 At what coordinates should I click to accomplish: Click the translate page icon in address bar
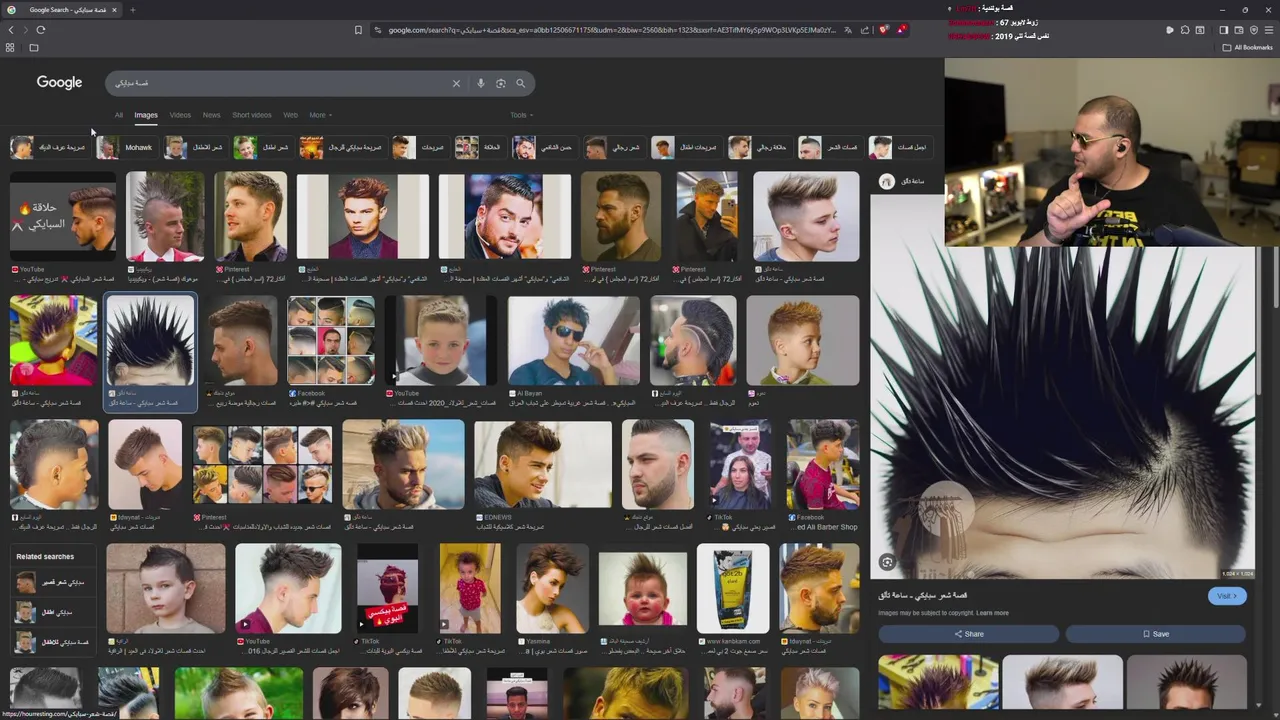coord(848,30)
